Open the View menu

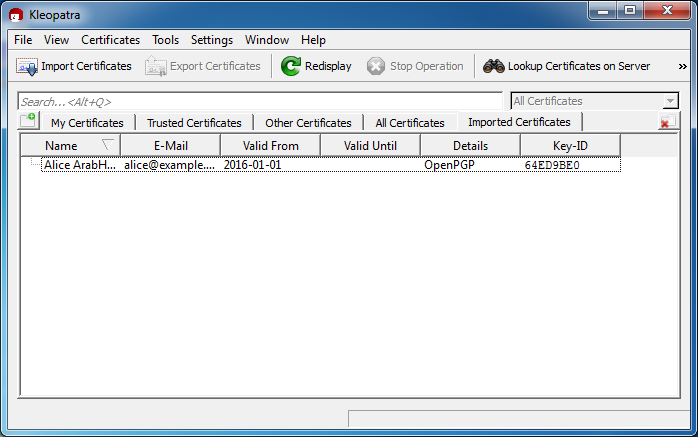[x=57, y=40]
